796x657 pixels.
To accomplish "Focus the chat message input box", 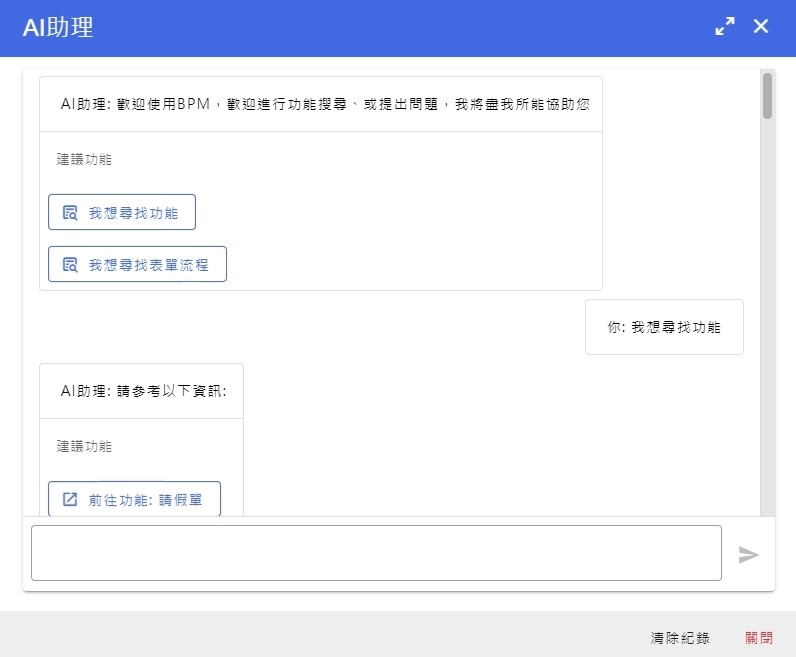I will pos(376,553).
